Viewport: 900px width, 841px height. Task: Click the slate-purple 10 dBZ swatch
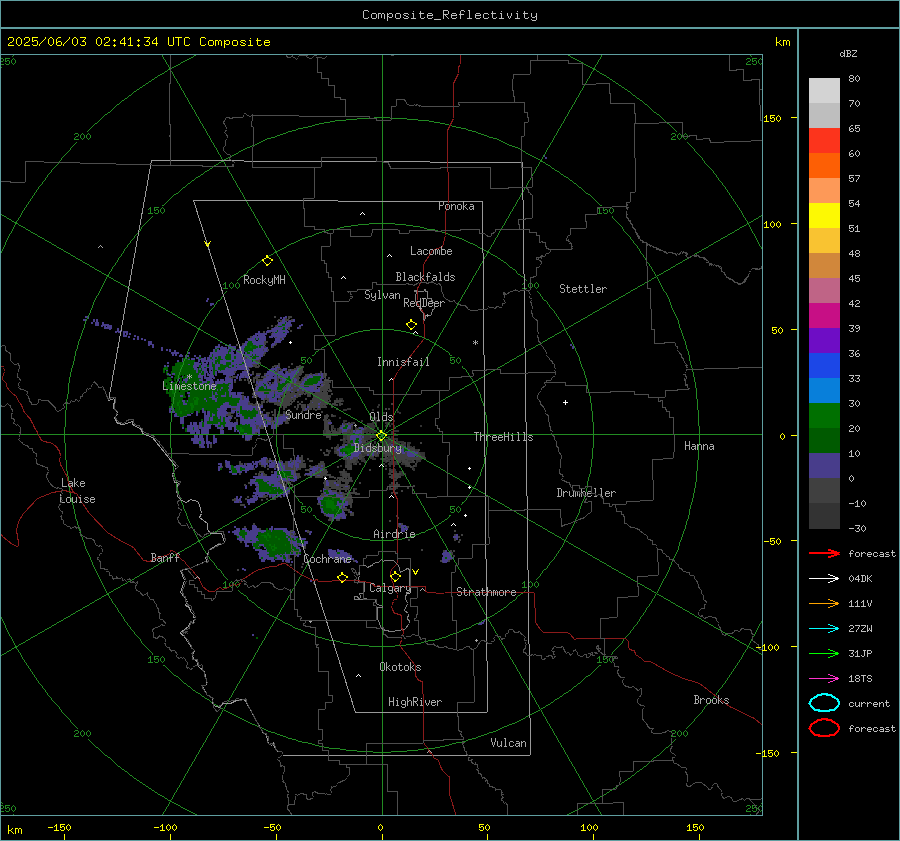[824, 466]
